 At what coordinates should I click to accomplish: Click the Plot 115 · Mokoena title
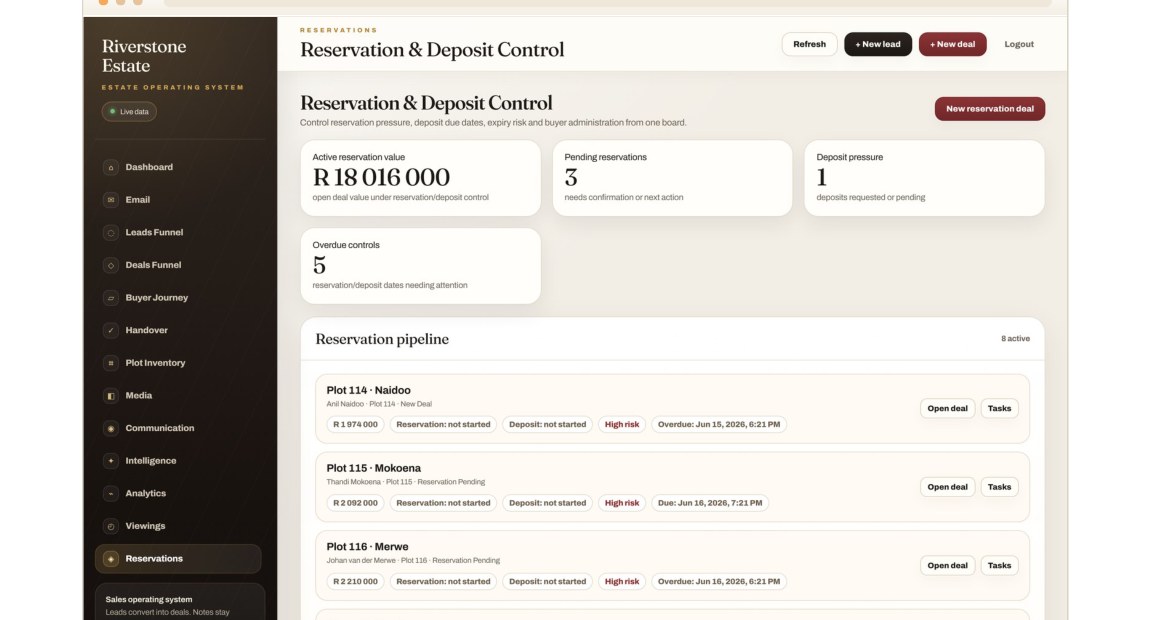click(x=373, y=468)
